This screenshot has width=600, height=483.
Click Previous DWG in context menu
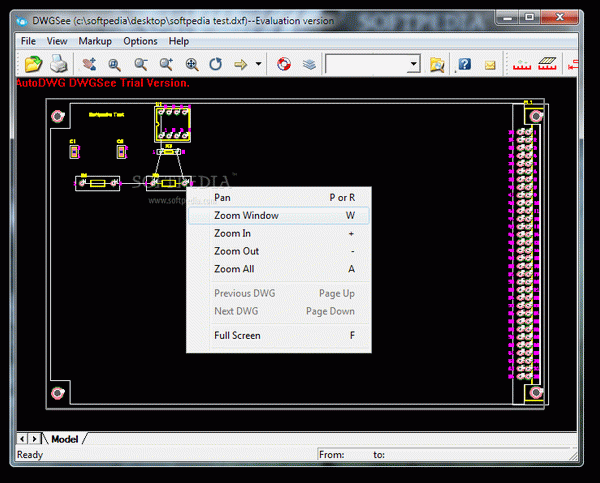click(279, 293)
